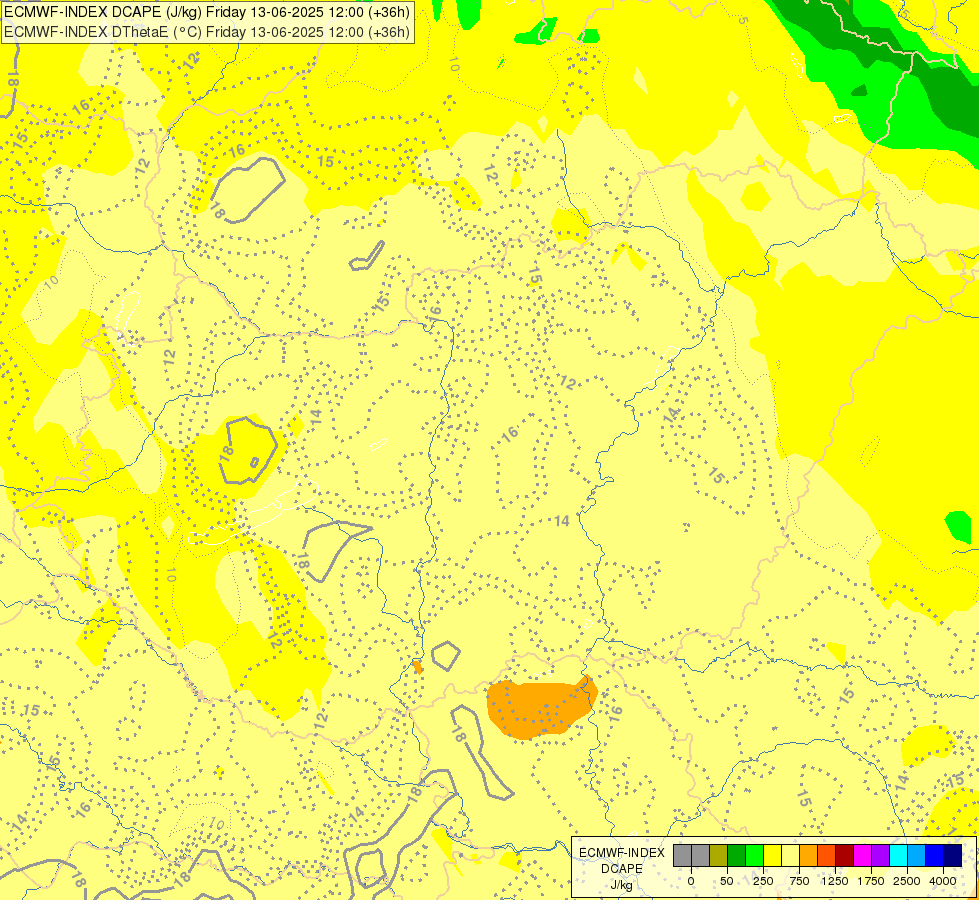Click the DCAPE (J/kg) title line
This screenshot has width=979, height=900.
pyautogui.click(x=207, y=12)
